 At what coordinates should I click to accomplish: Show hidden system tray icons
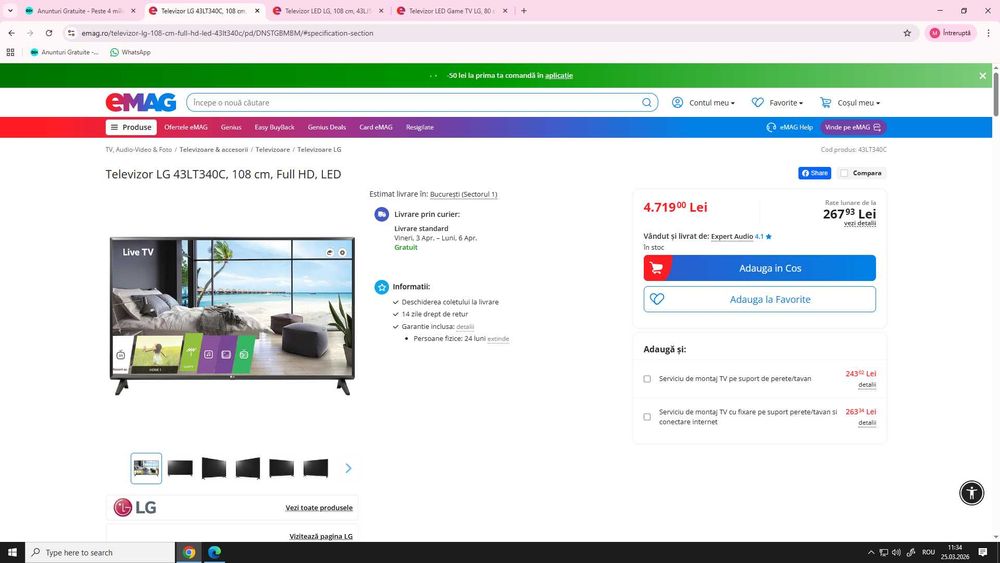(871, 552)
